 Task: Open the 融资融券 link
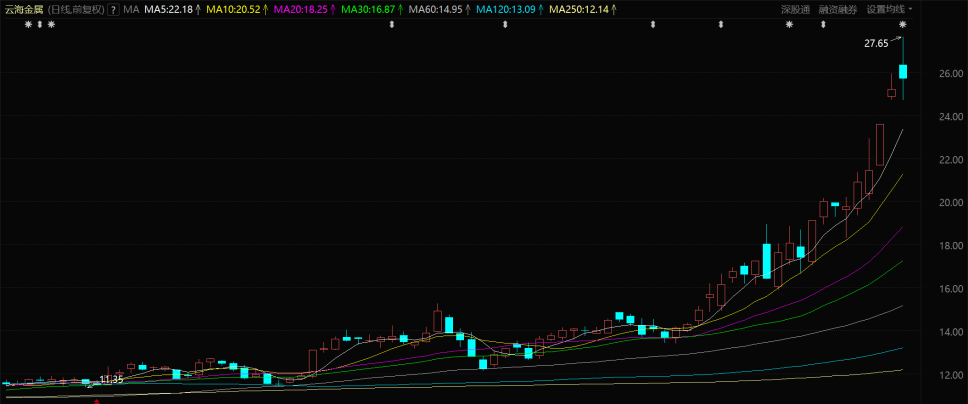point(838,9)
